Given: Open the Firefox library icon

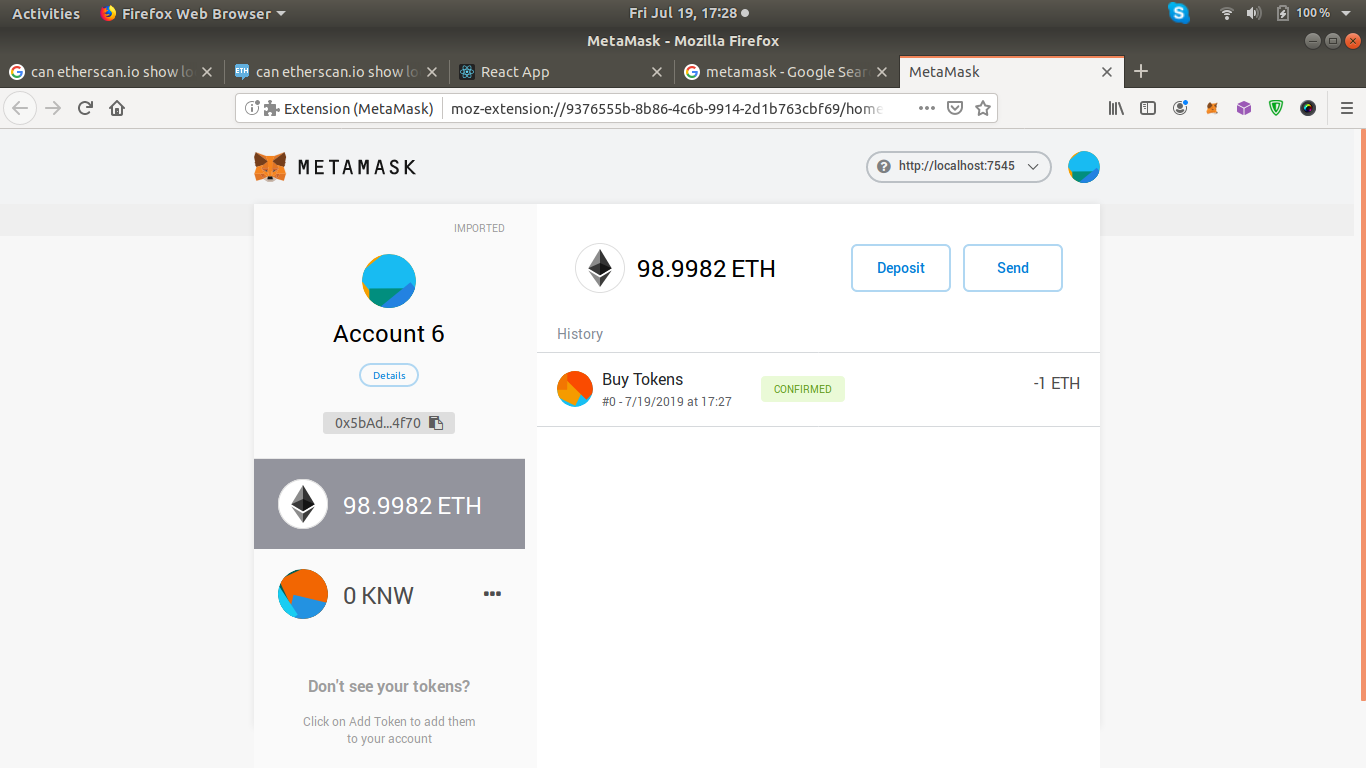Looking at the screenshot, I should 1115,108.
